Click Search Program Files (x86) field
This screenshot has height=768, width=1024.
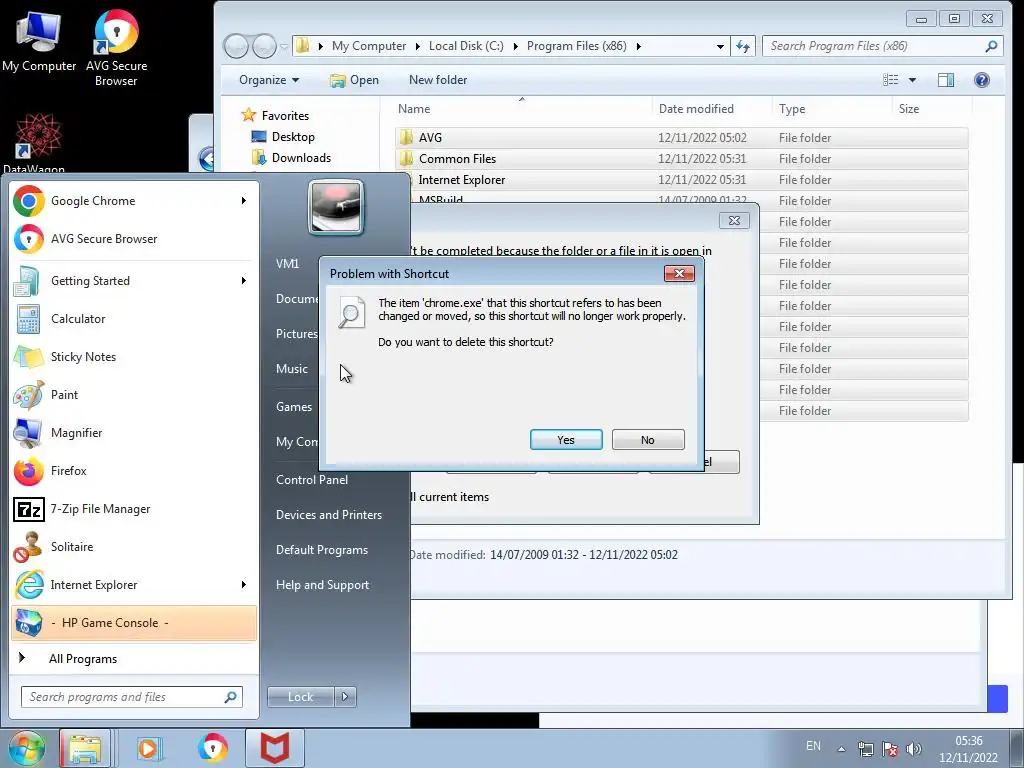coord(882,46)
